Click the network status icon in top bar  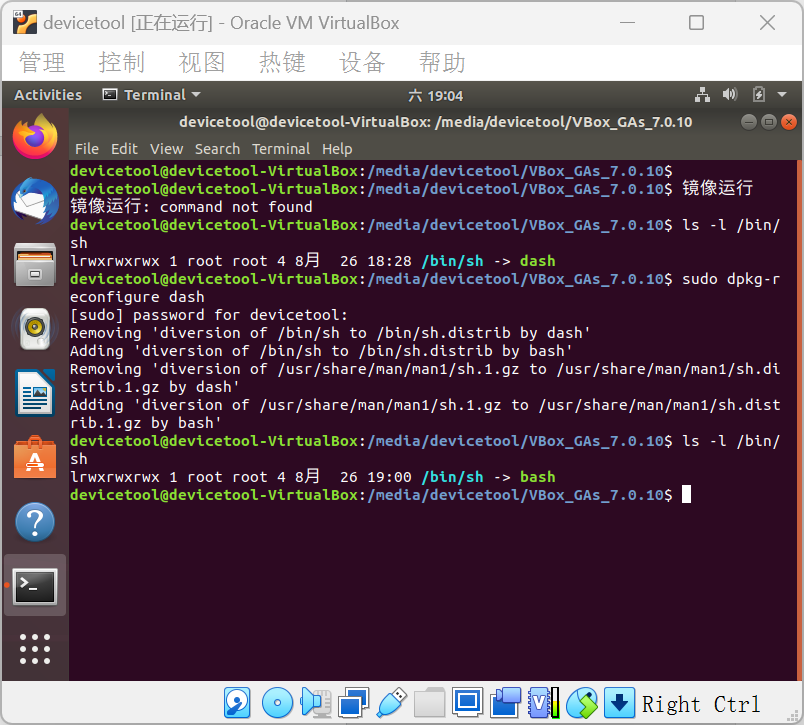click(702, 95)
